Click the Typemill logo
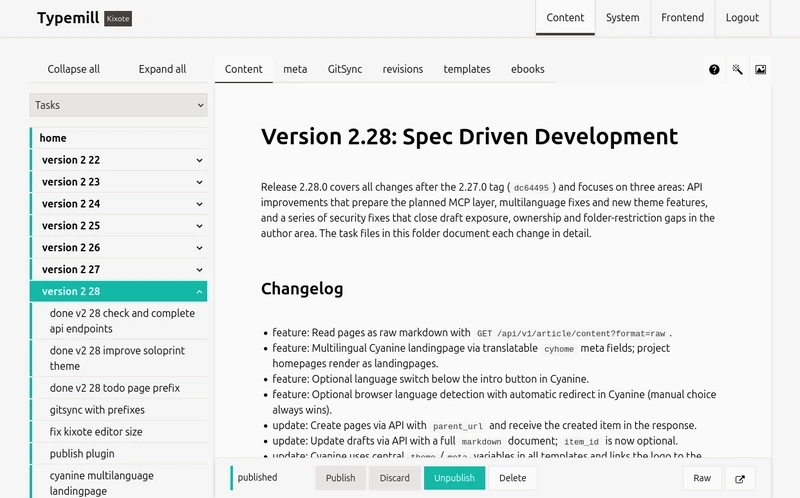The image size is (800, 498). pos(68,18)
